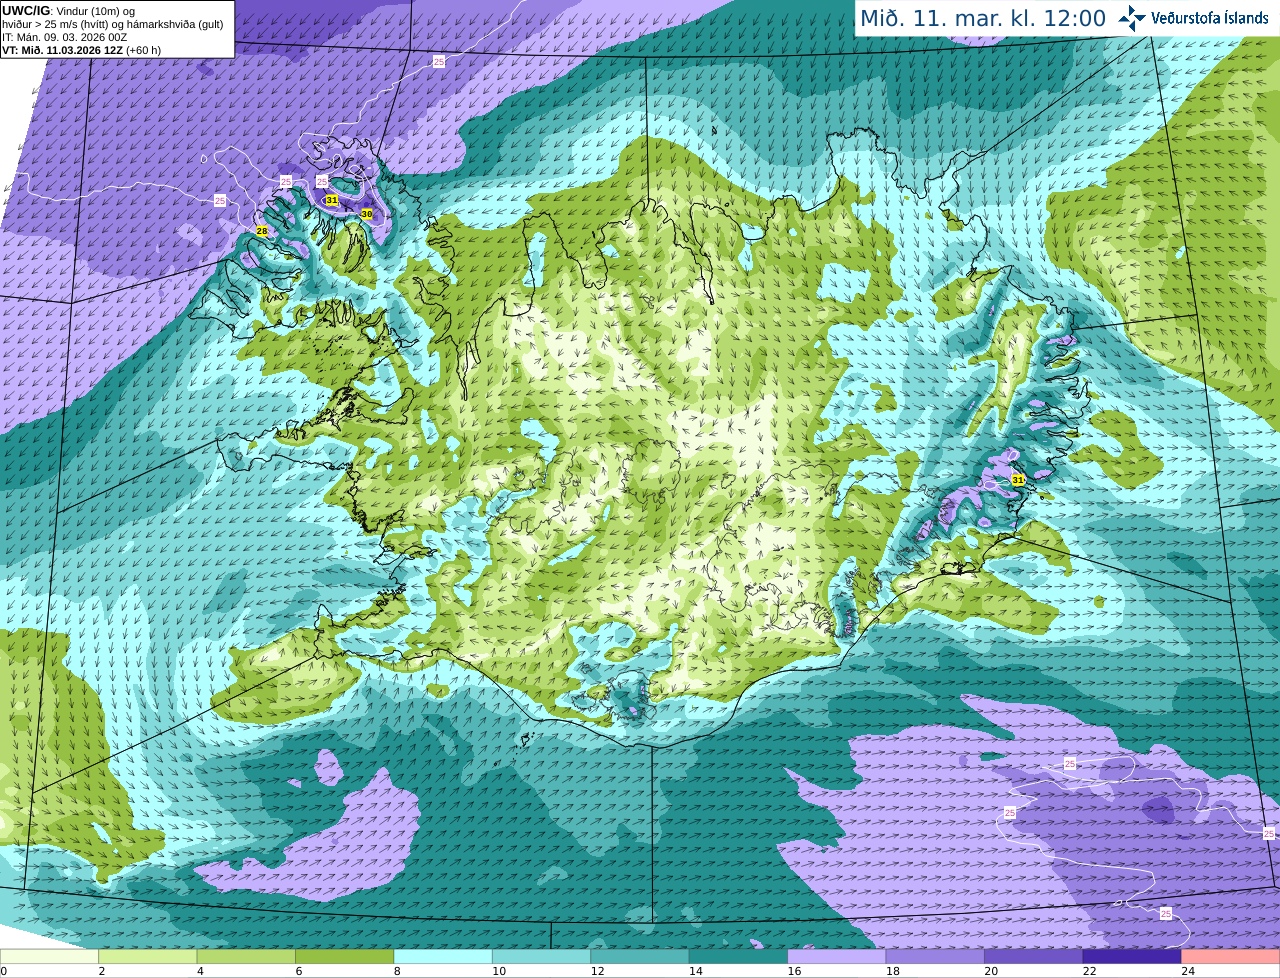The width and height of the screenshot is (1280, 978).
Task: Click the hviður > 25 m/s description line
Action: pos(113,24)
